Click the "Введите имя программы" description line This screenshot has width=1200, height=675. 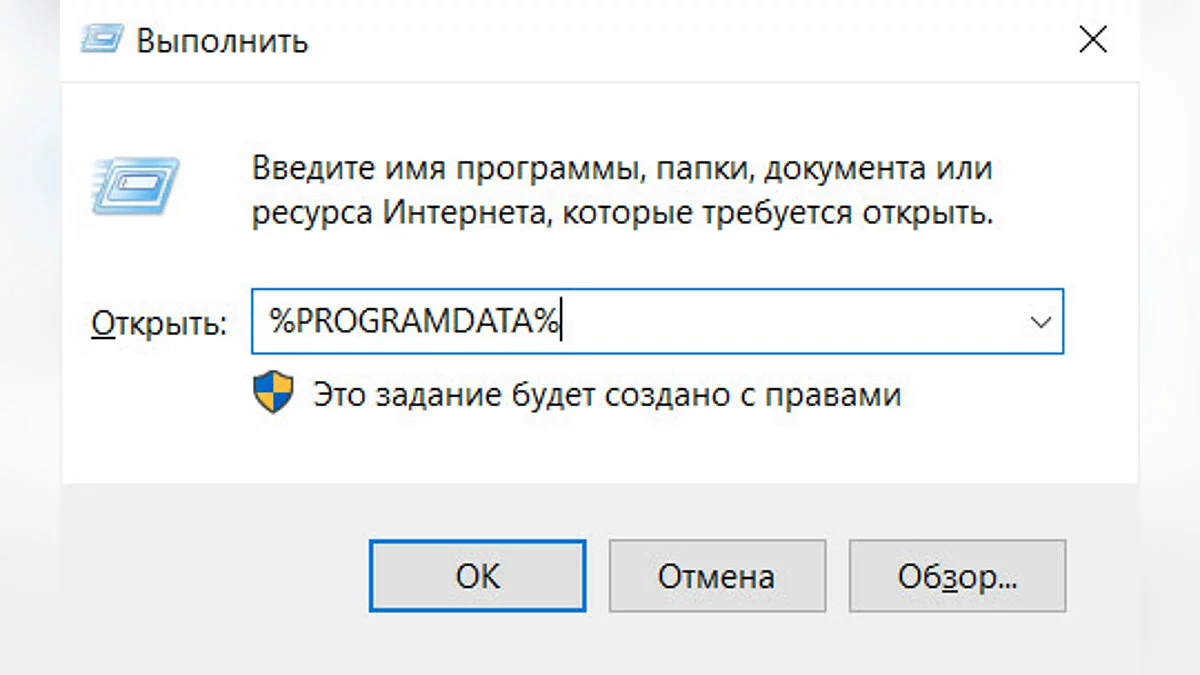pos(621,168)
